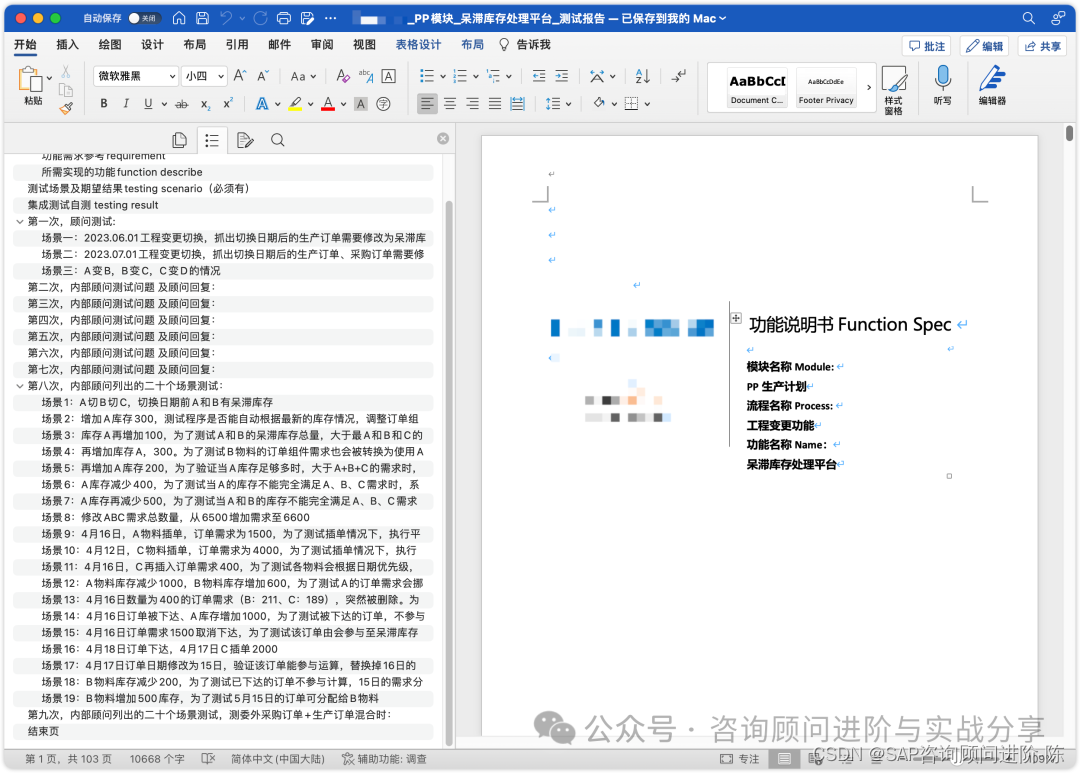Open the title bar overflow menu

point(331,19)
